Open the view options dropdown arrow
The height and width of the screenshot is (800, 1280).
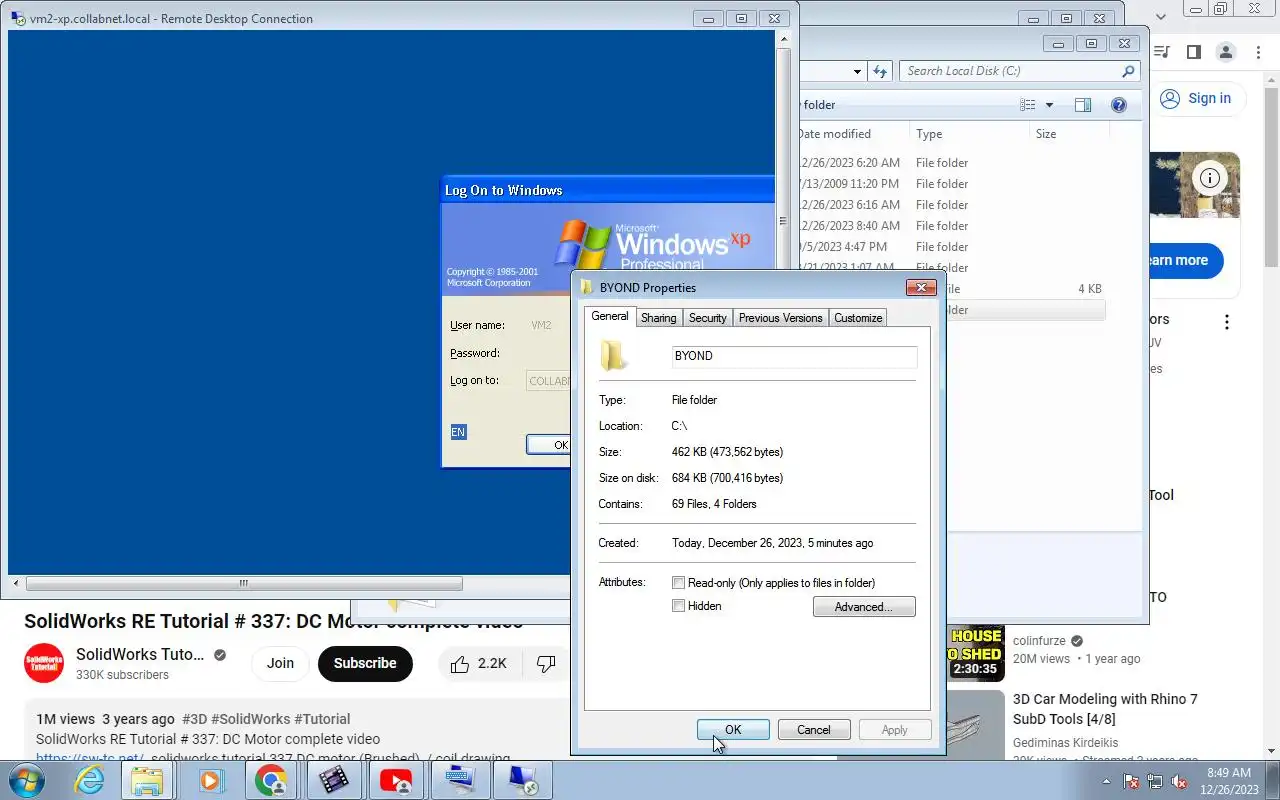coord(1049,105)
